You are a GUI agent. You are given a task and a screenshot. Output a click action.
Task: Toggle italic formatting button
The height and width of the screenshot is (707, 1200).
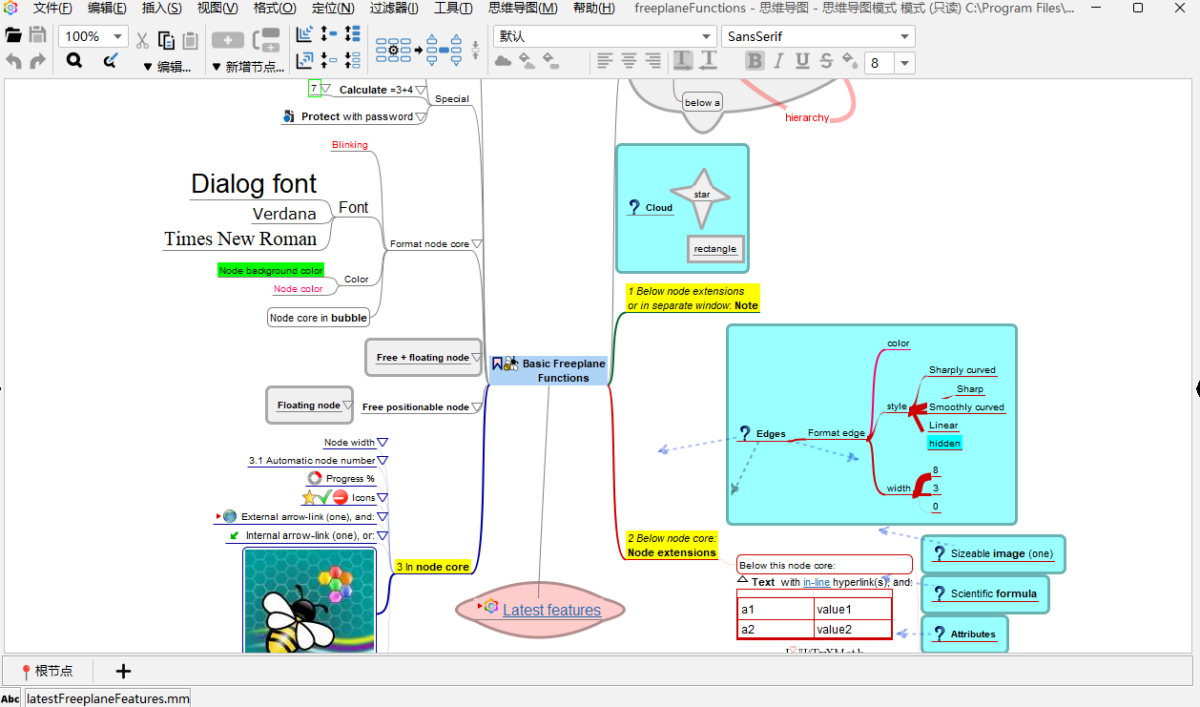(779, 61)
